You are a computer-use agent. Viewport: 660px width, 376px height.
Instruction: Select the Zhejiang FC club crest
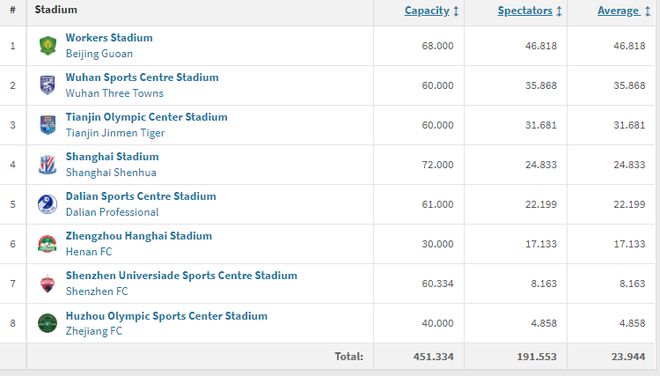click(48, 323)
